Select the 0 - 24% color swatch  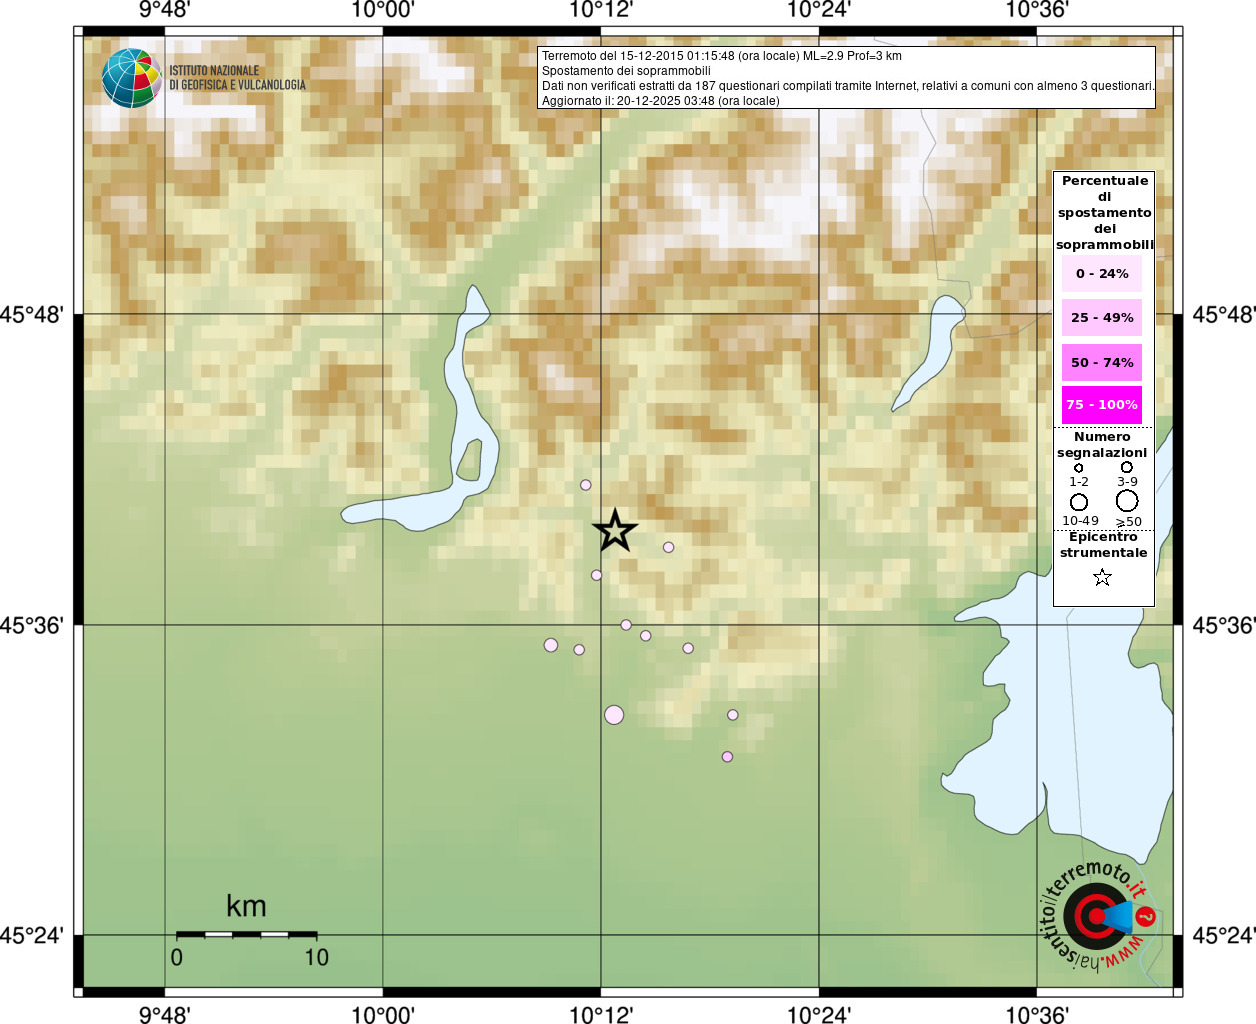coord(1102,273)
